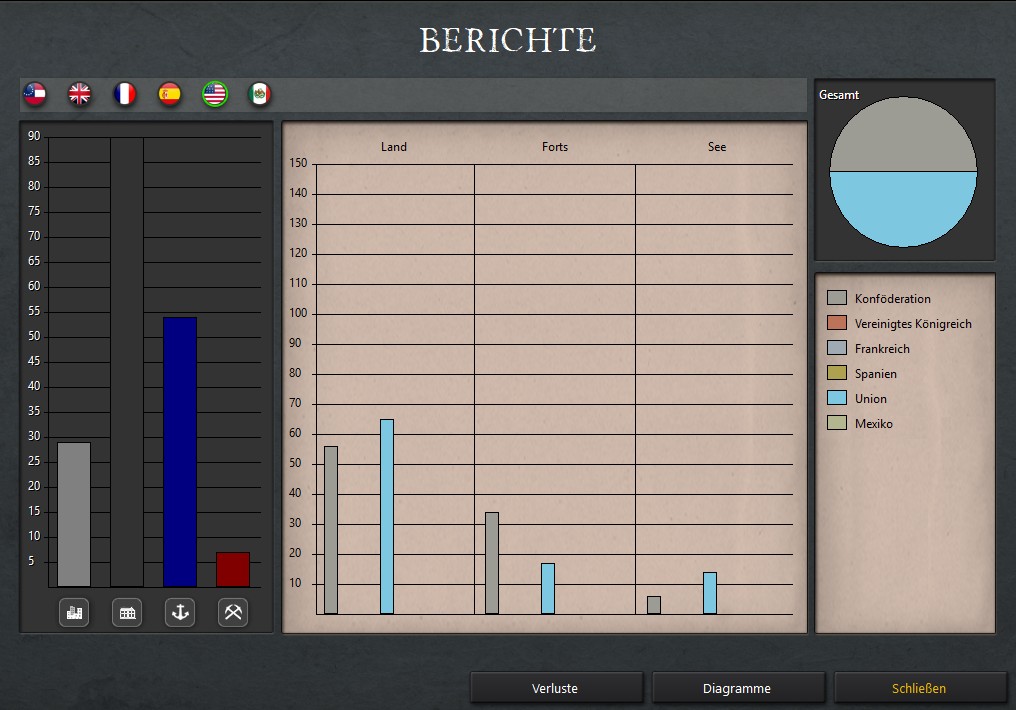
Task: Close the reports with Schließen
Action: click(x=919, y=688)
